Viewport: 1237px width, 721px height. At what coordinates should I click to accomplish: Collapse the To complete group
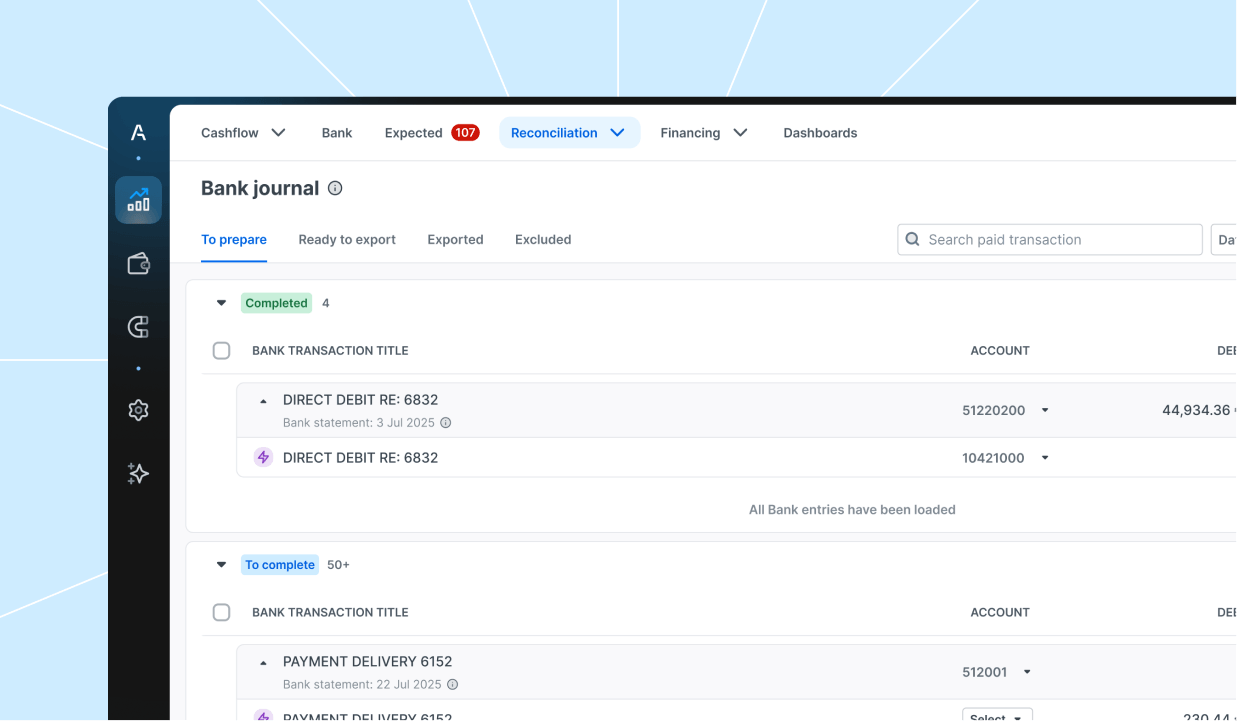point(222,565)
